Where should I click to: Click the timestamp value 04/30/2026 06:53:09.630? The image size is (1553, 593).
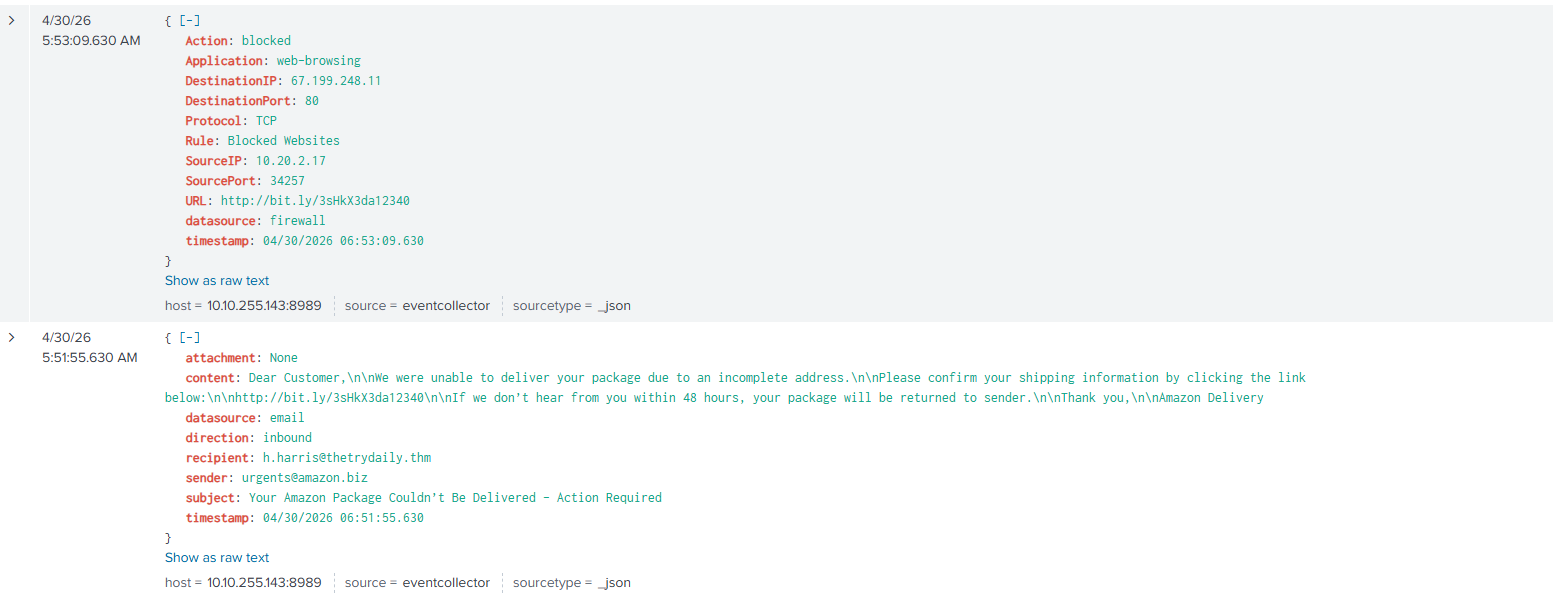pyautogui.click(x=343, y=241)
